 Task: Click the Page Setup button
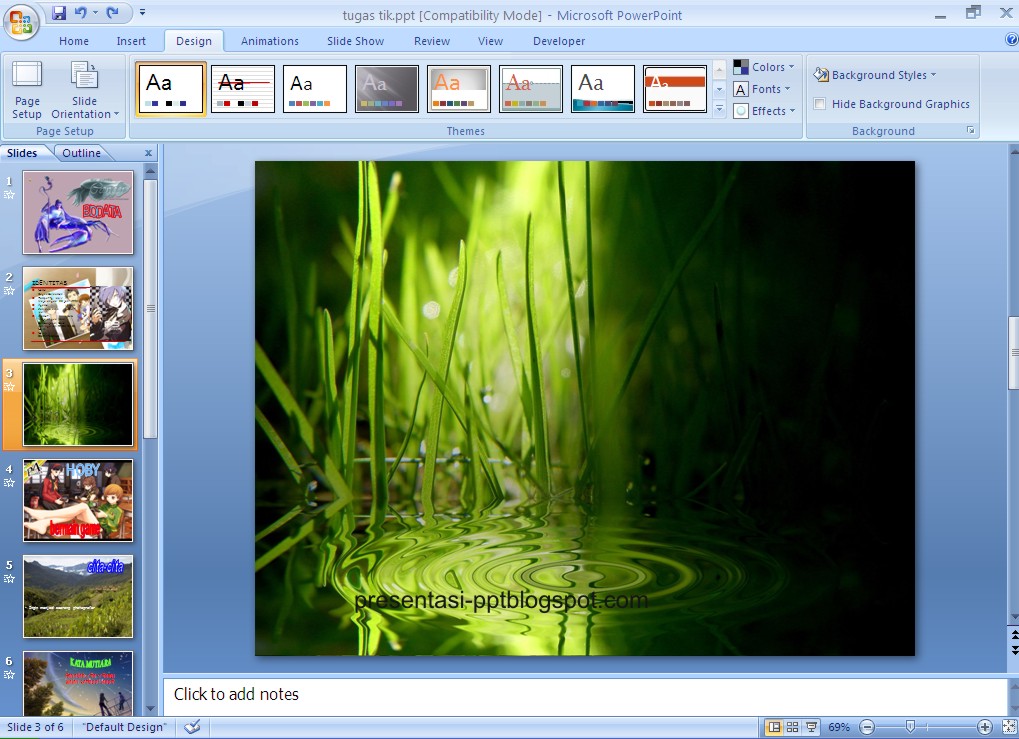(27, 90)
